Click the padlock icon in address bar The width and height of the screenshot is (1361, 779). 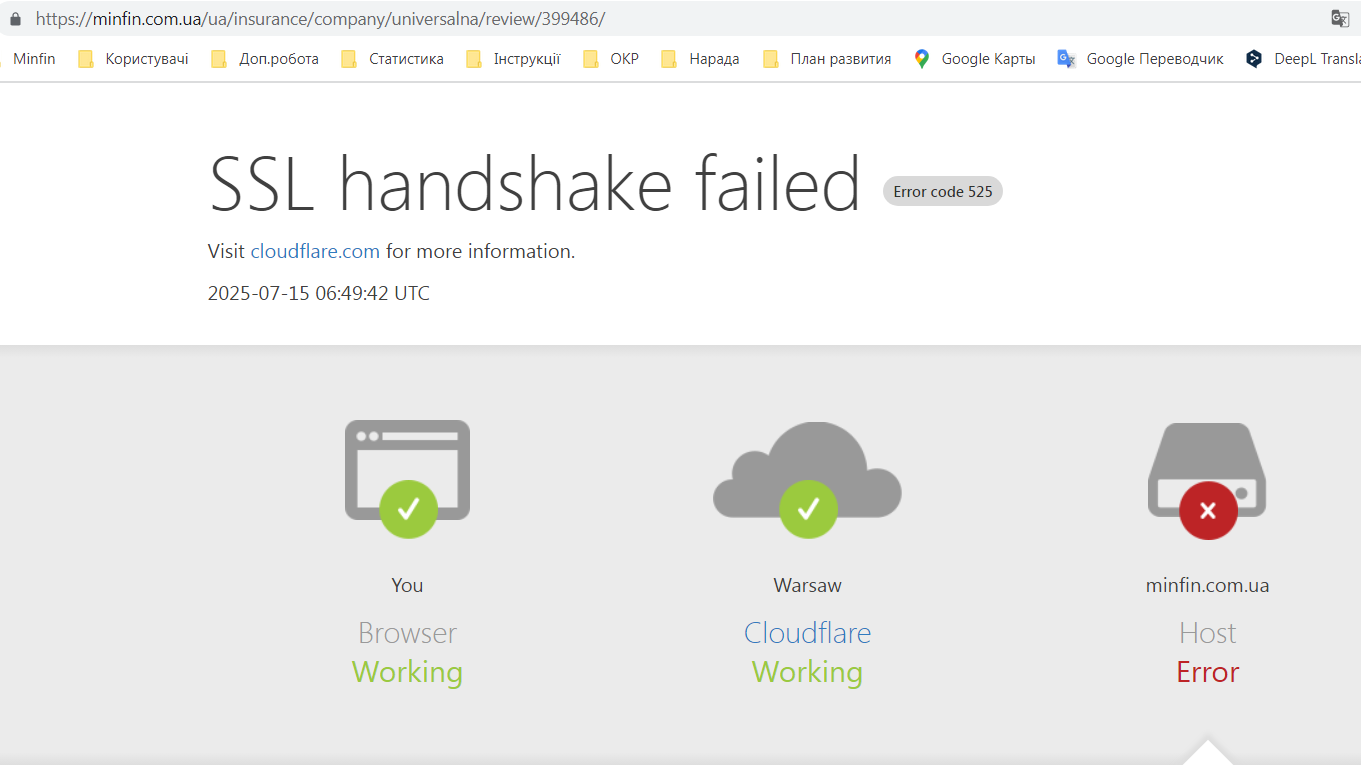tap(15, 19)
